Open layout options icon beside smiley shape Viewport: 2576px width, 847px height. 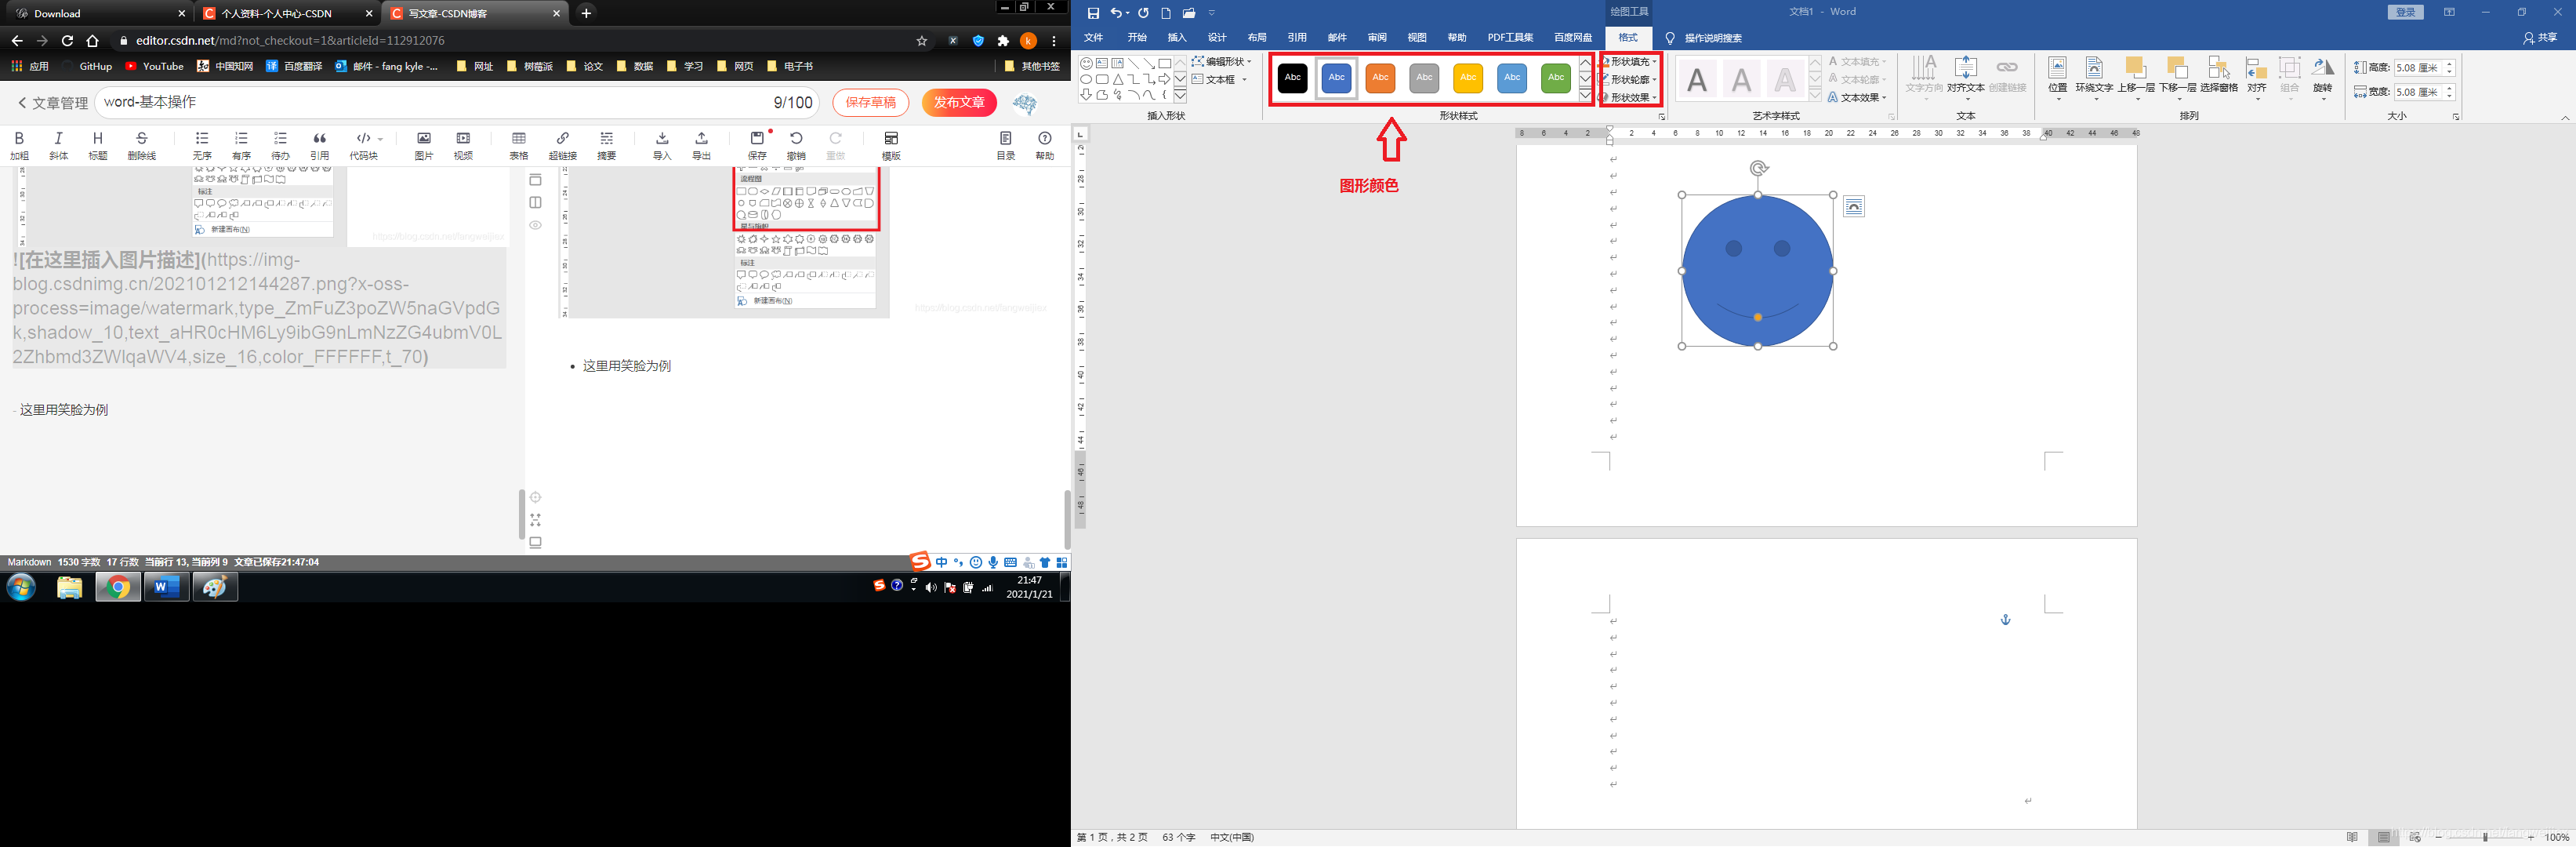click(x=1853, y=207)
